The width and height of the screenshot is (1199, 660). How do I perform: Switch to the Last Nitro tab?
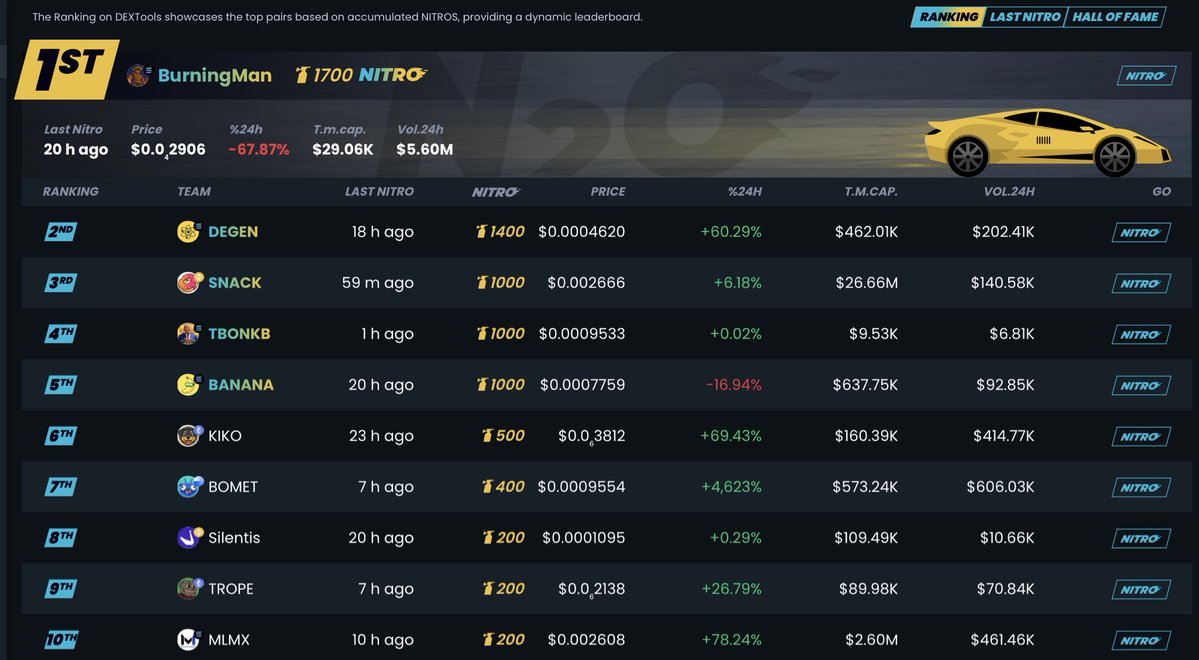(x=1023, y=17)
